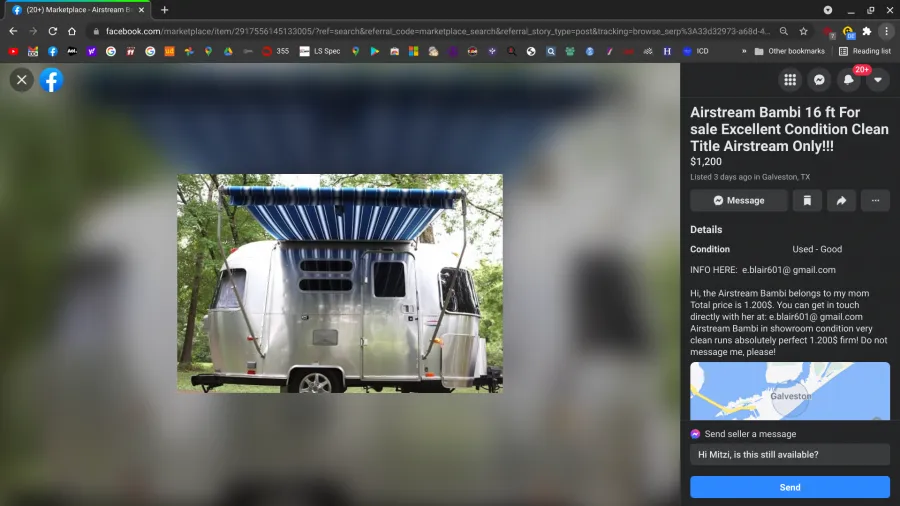Close the Marketplace browser tab

(x=141, y=10)
